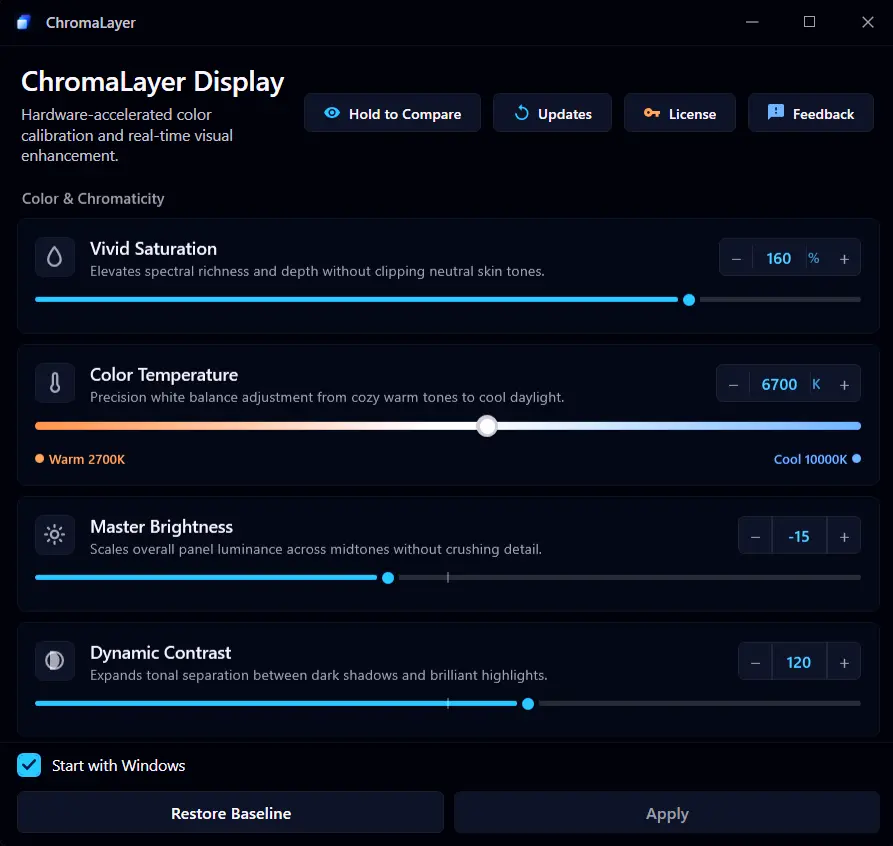
Task: Click the Dynamic Contrast half-circle icon
Action: (55, 661)
